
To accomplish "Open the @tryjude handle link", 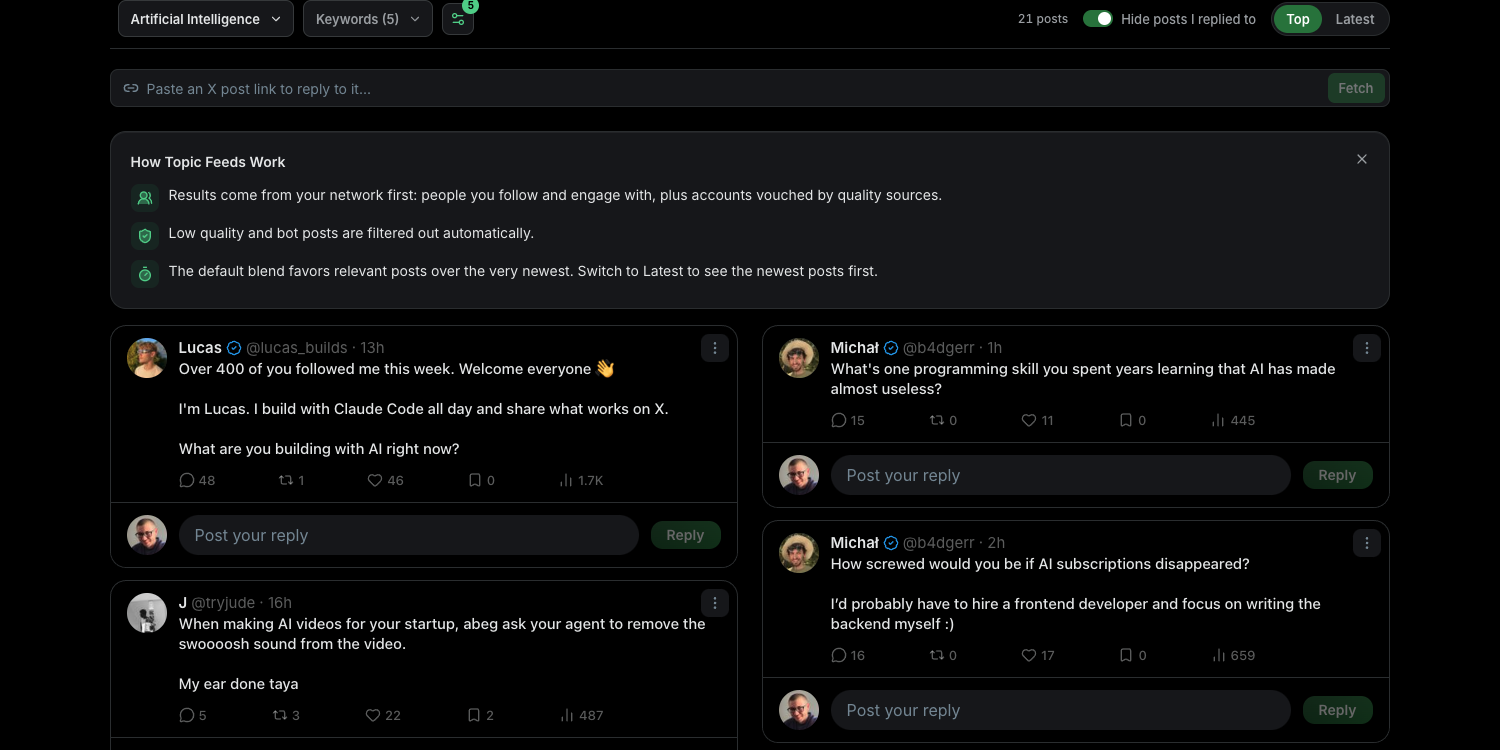I will [x=223, y=603].
